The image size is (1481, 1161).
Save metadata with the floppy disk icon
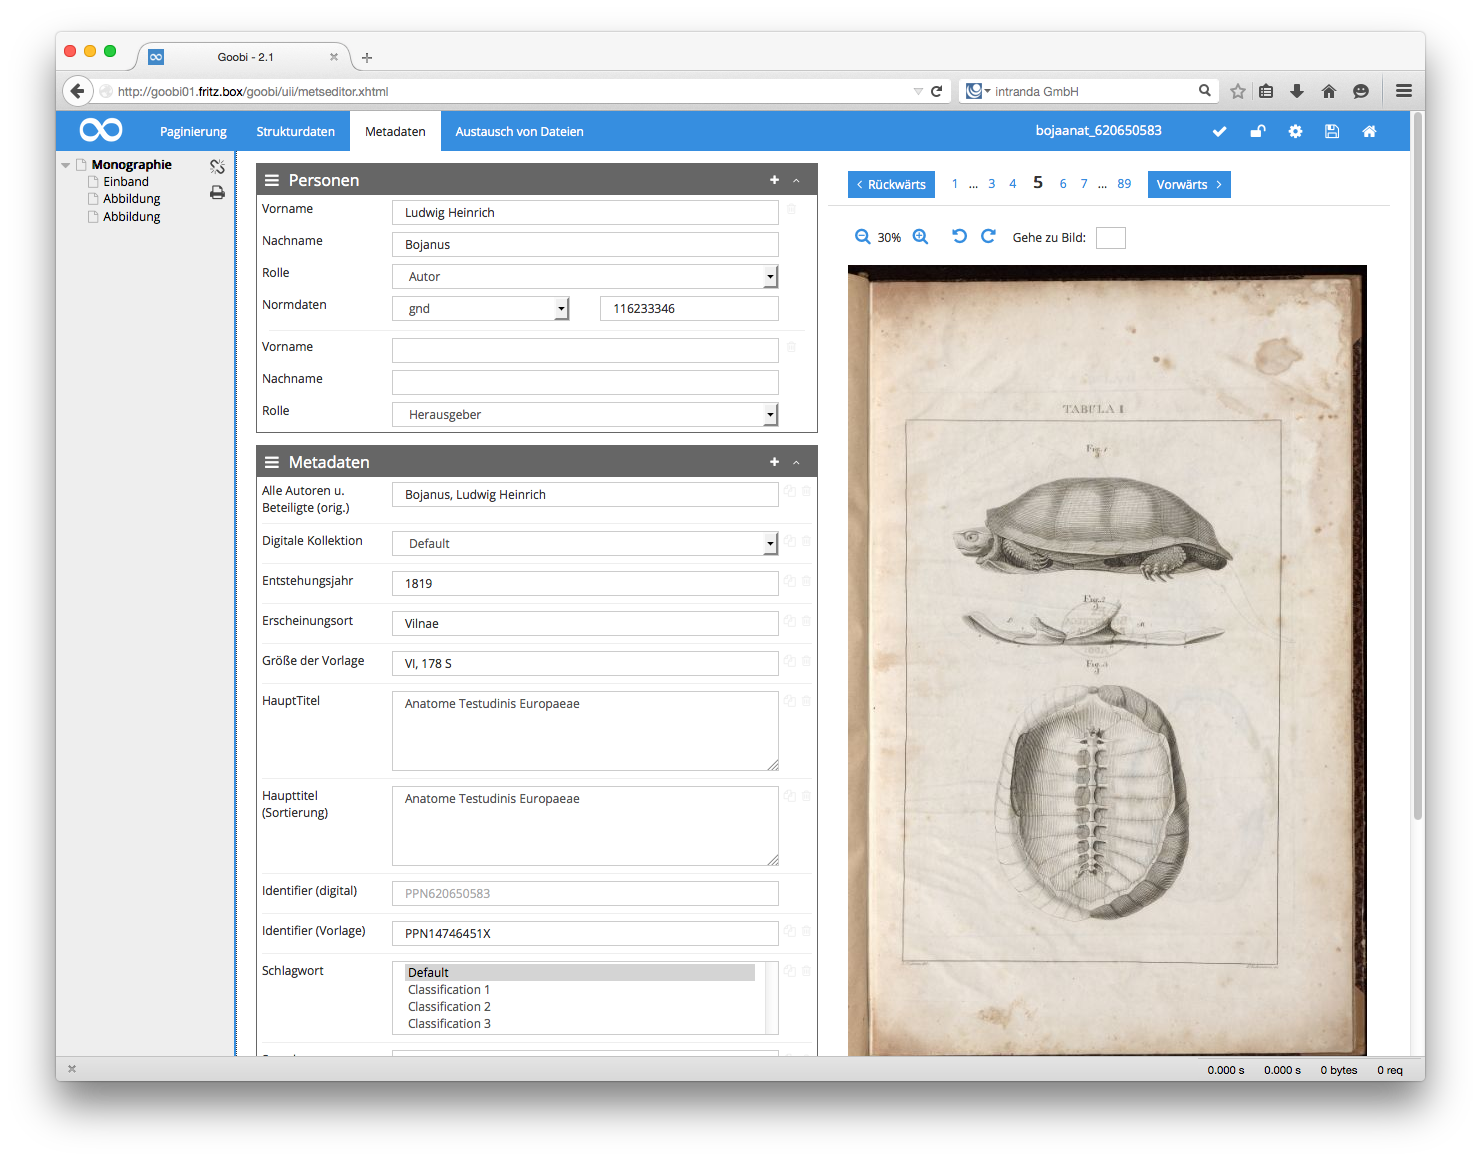[x=1332, y=131]
